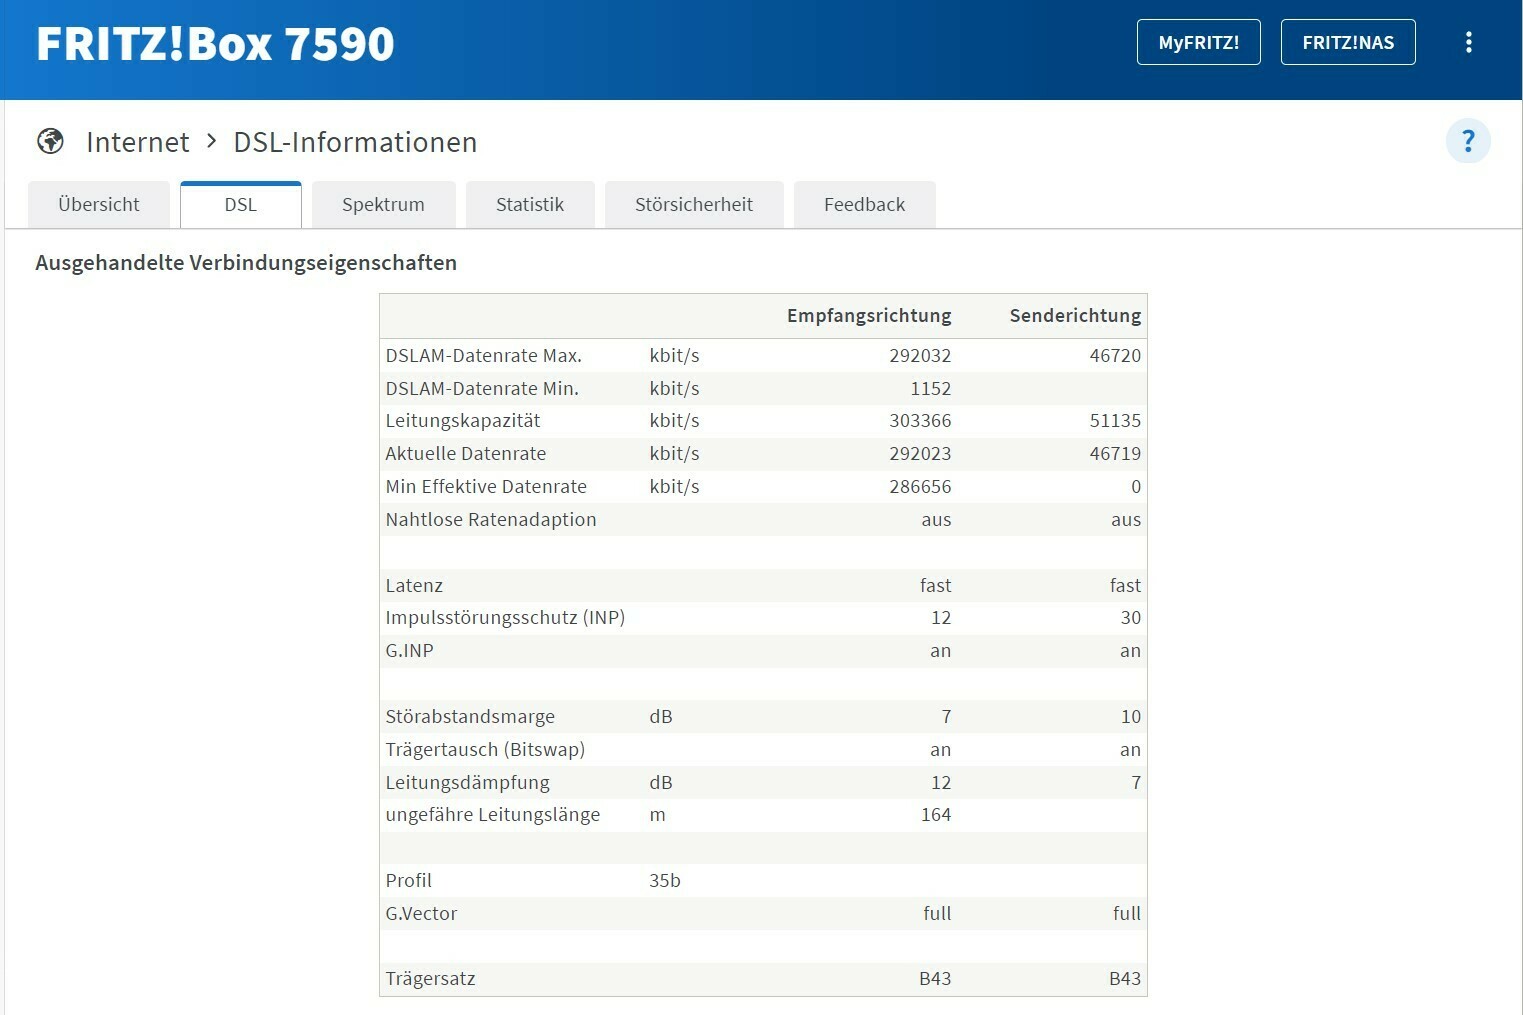Click the Trägersatz row label
This screenshot has height=1015, width=1523.
430,979
